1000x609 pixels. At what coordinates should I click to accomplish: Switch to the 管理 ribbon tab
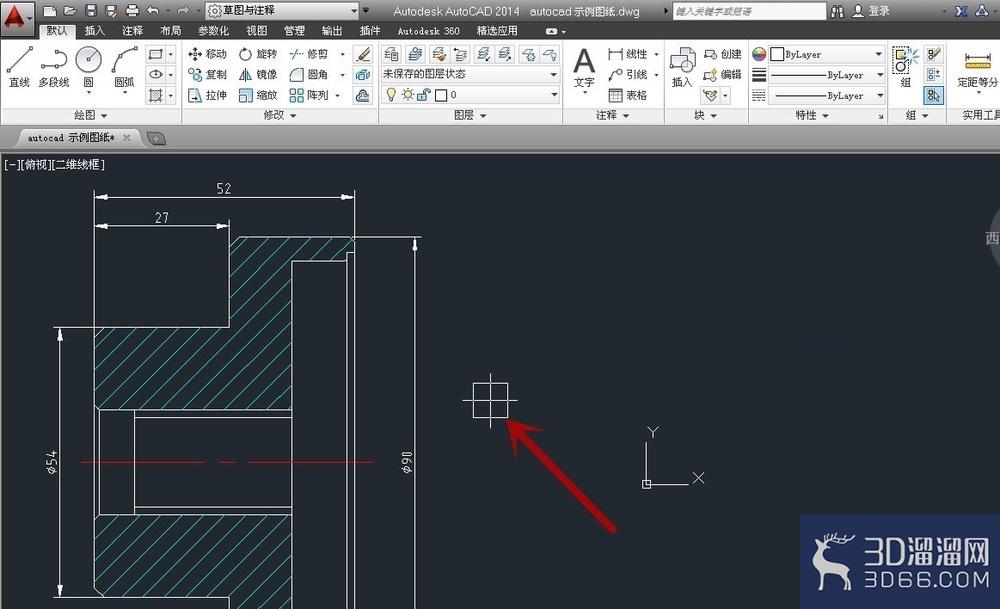pyautogui.click(x=294, y=31)
